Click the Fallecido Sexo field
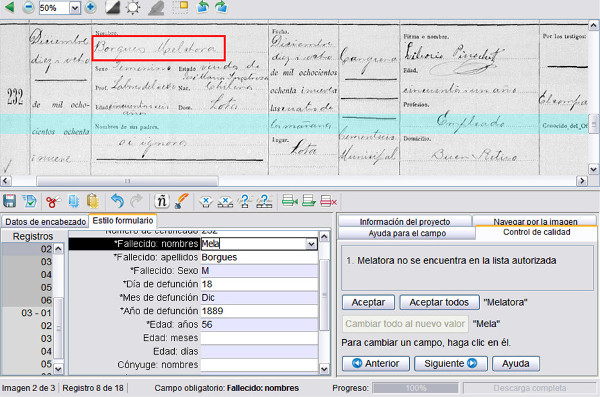The width and height of the screenshot is (600, 397). tap(259, 271)
